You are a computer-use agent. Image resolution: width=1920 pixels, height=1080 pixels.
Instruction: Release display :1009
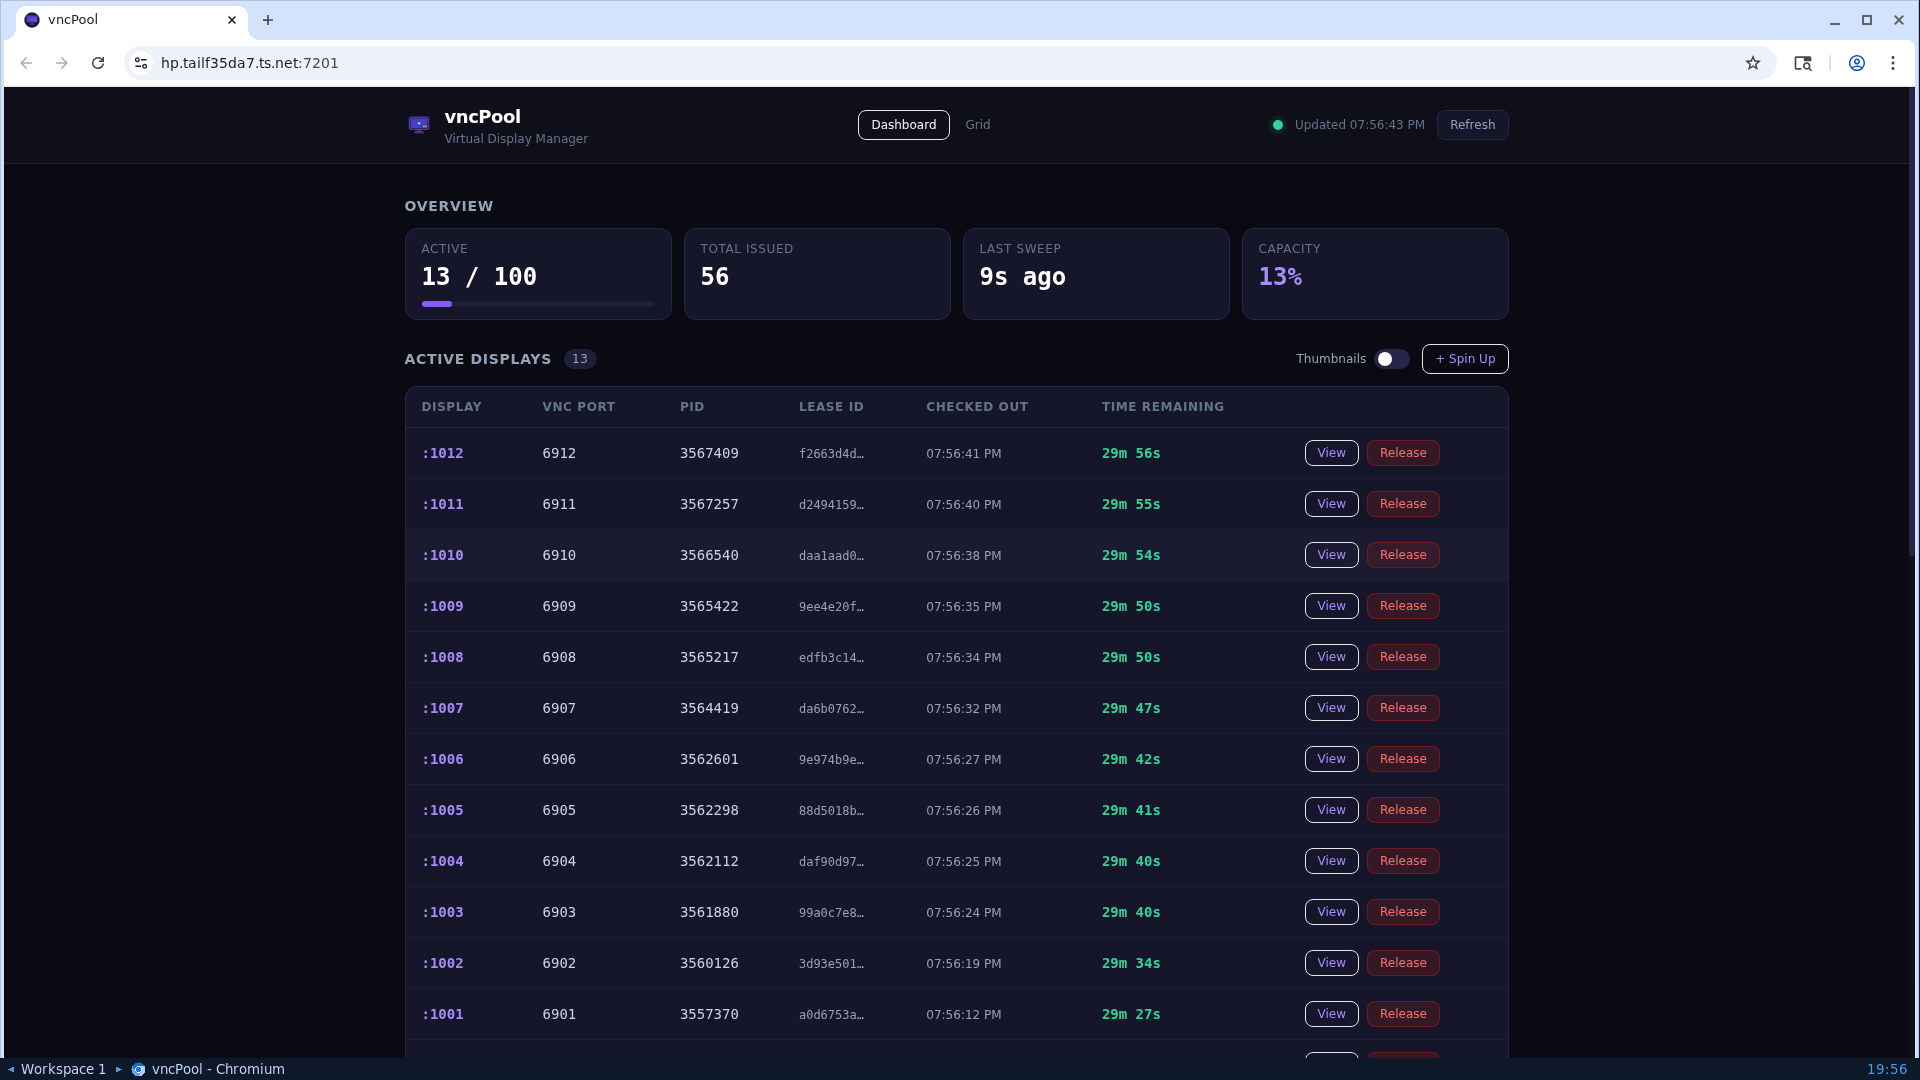click(x=1403, y=606)
